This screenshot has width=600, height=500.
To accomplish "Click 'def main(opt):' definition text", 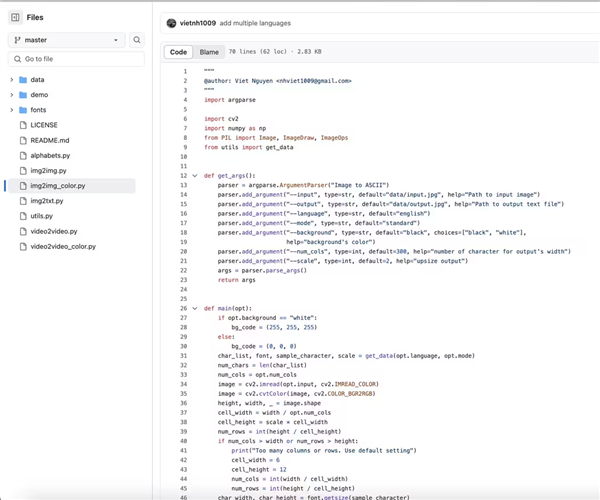I will tap(228, 308).
